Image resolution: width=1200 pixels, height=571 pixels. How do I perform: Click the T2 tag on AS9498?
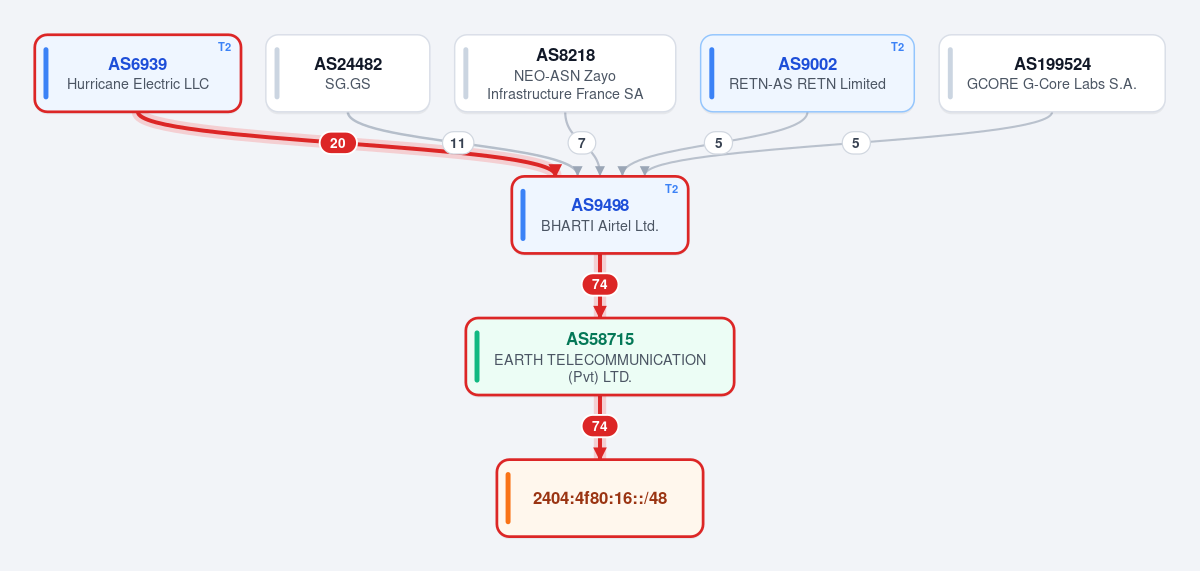(x=672, y=188)
